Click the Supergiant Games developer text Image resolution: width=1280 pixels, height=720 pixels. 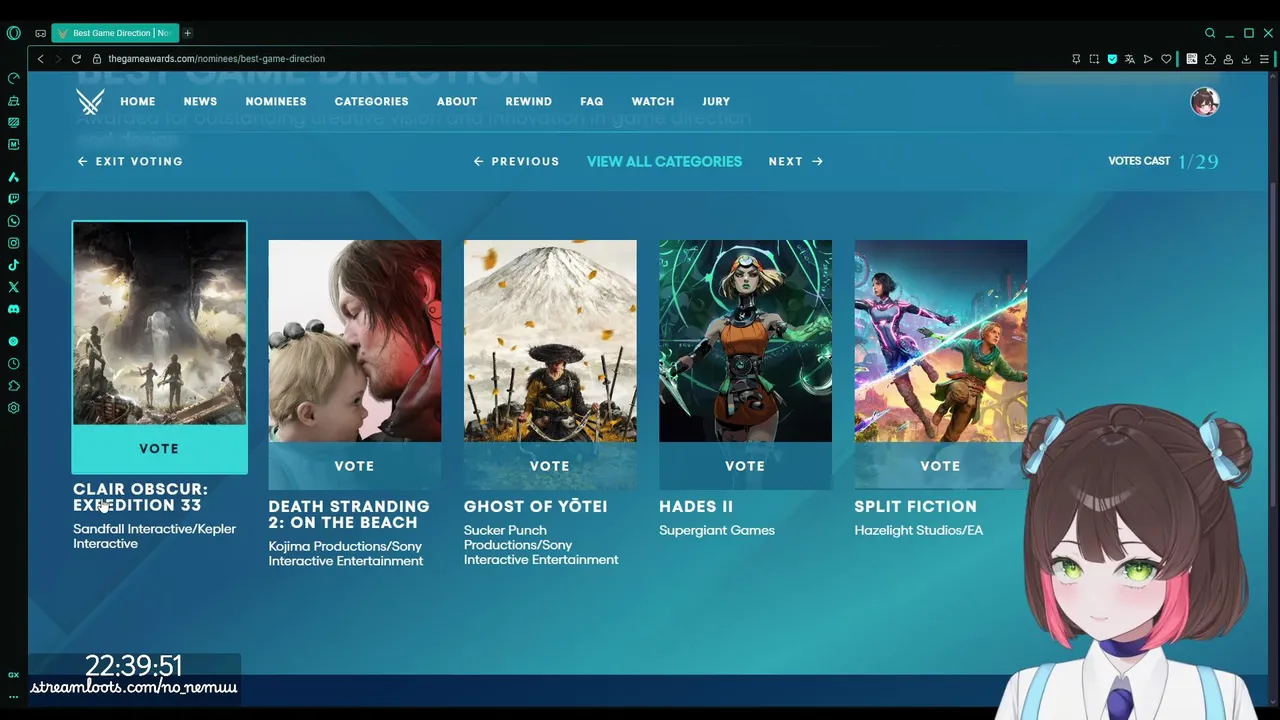point(717,530)
